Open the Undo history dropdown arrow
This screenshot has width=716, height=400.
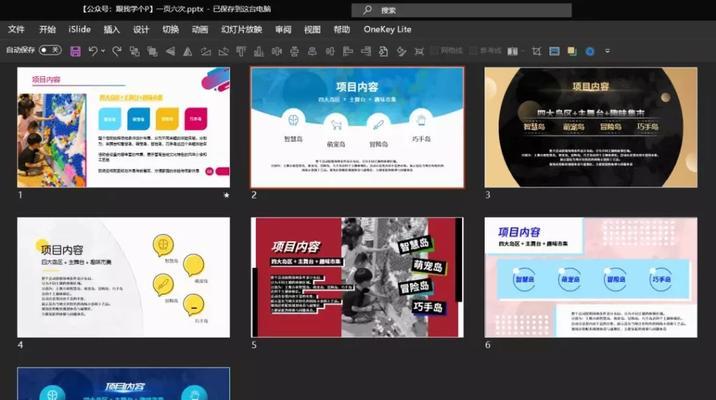[103, 51]
